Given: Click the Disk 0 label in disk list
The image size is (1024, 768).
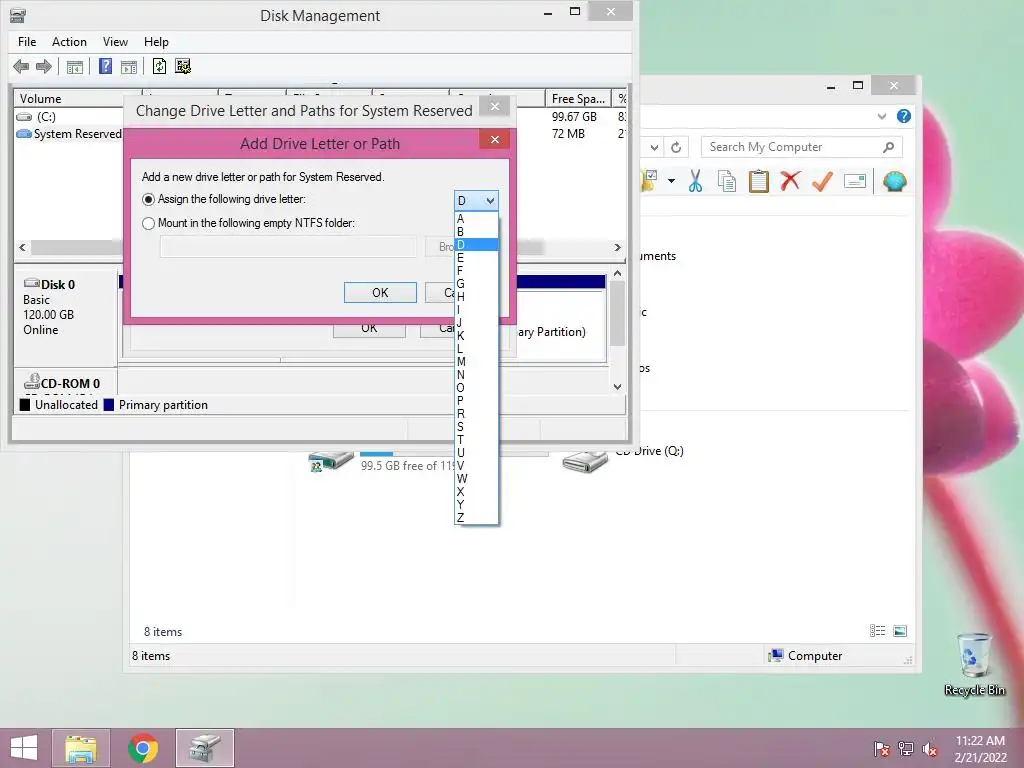Looking at the screenshot, I should click(x=57, y=285).
